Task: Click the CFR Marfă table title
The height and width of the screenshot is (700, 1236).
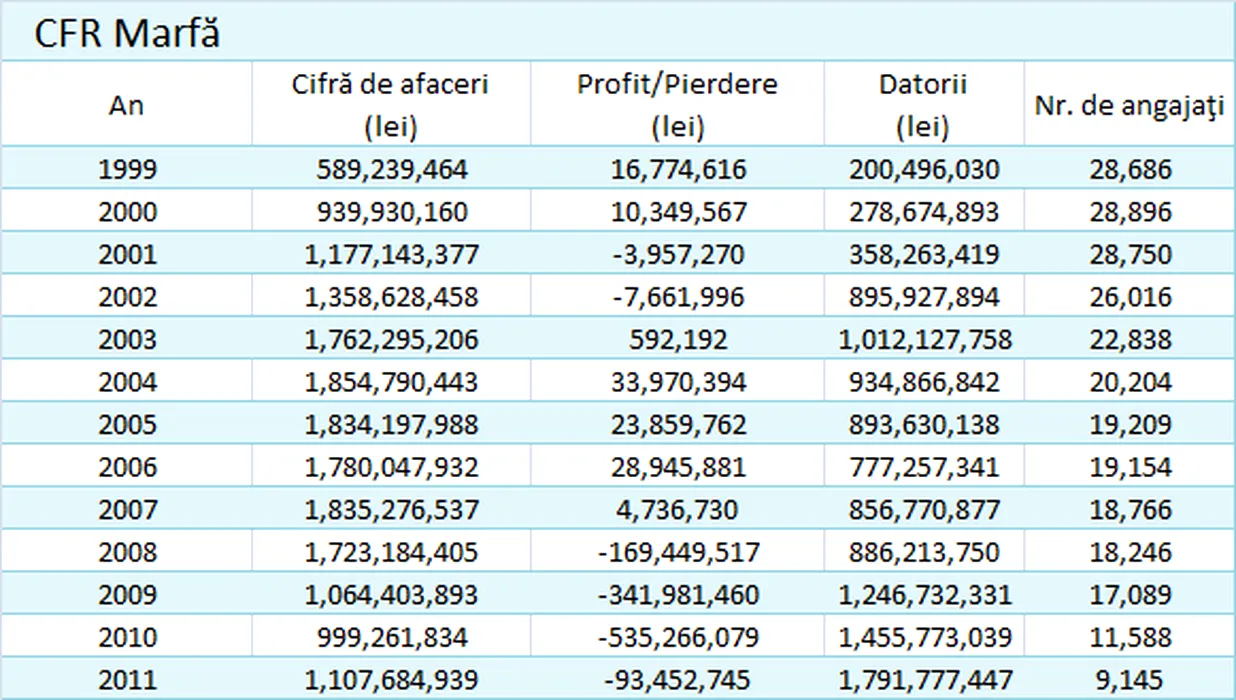Action: point(127,33)
